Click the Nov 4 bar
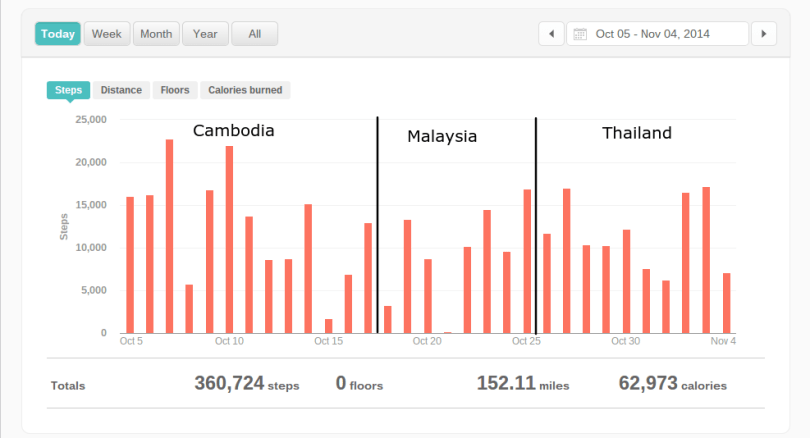Image resolution: width=810 pixels, height=438 pixels. [727, 302]
